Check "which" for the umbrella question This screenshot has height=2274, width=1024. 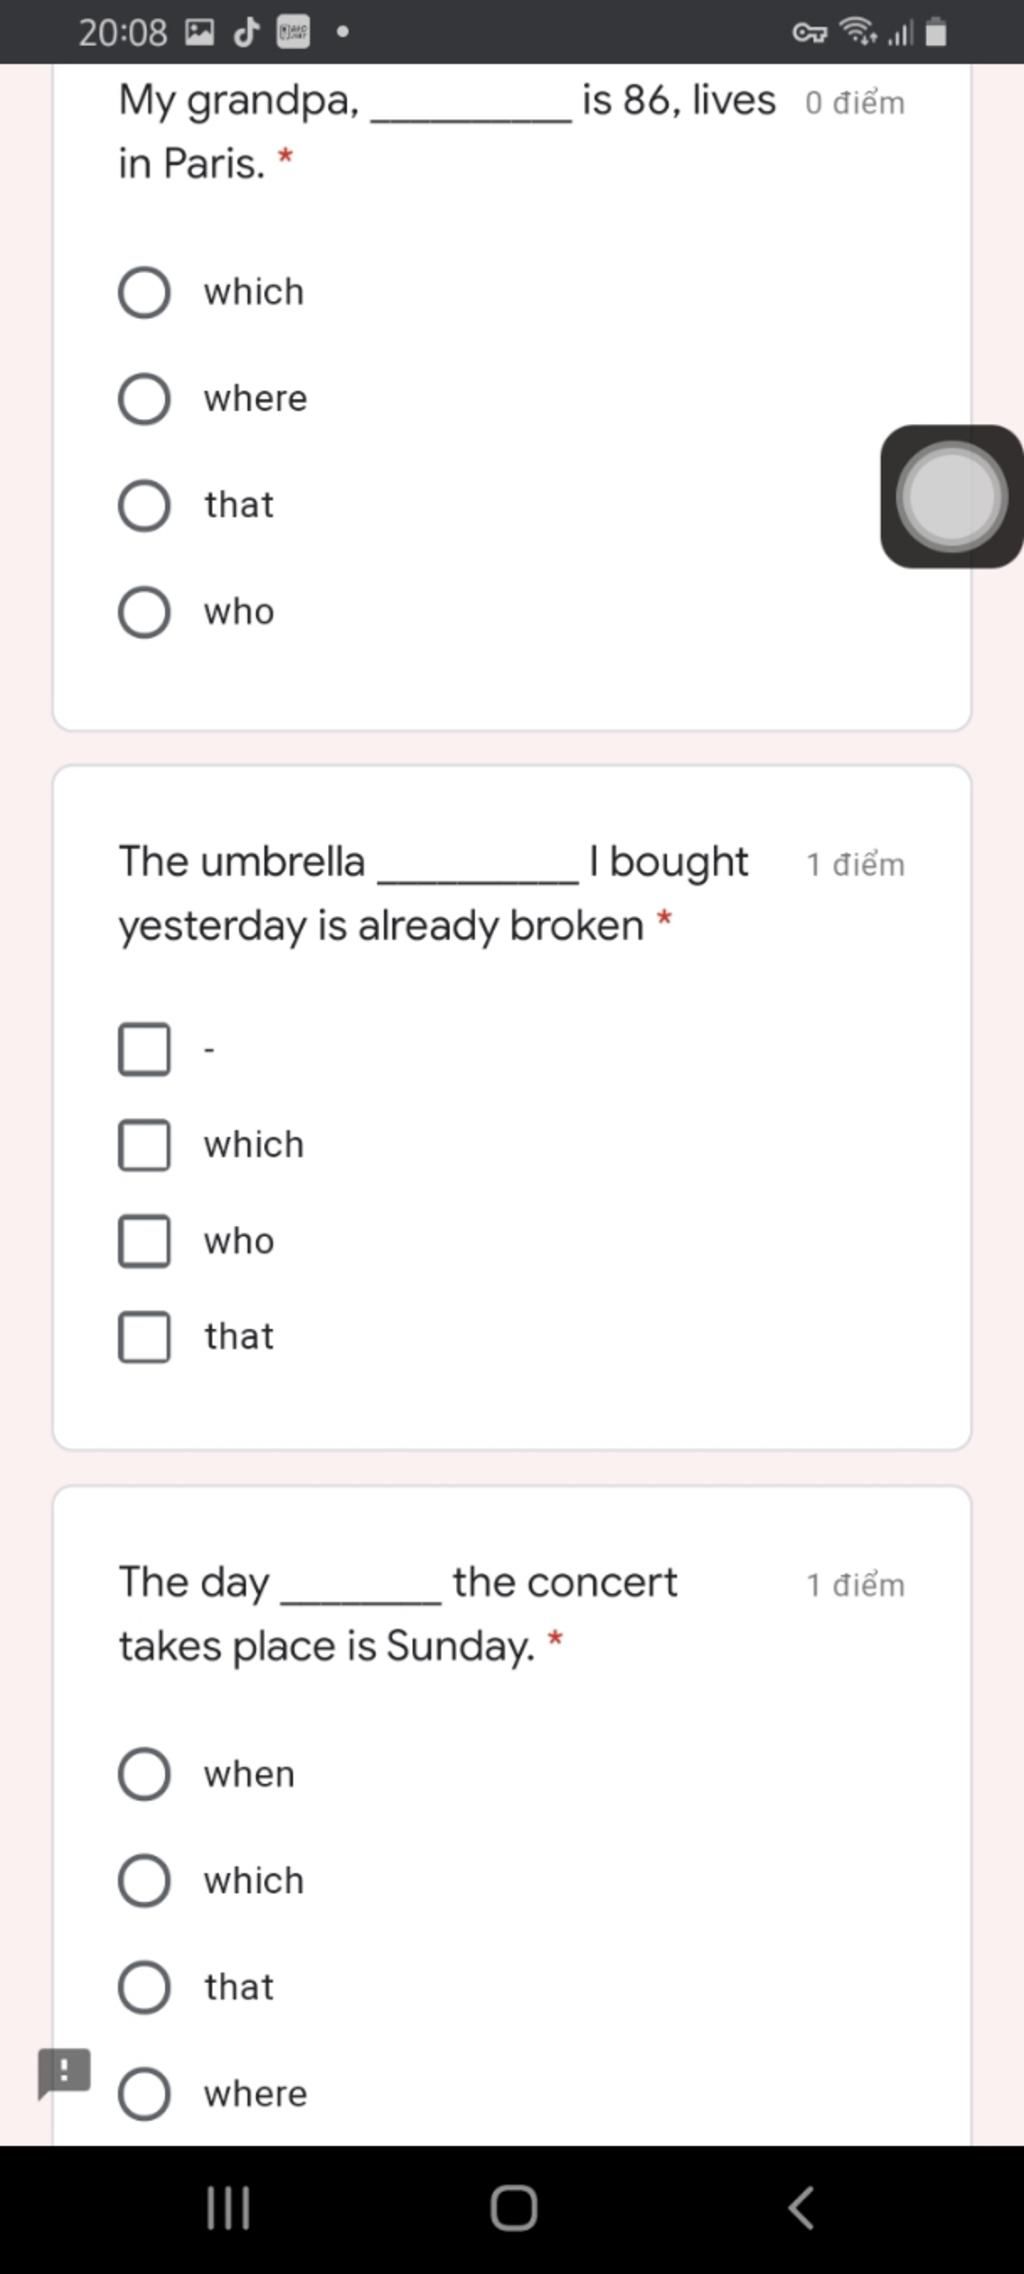point(144,1145)
